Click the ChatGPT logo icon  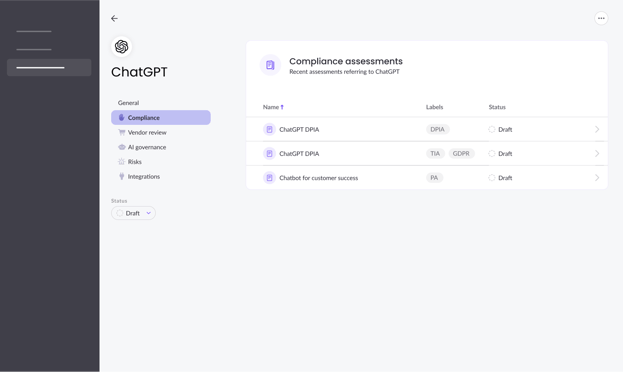(122, 46)
